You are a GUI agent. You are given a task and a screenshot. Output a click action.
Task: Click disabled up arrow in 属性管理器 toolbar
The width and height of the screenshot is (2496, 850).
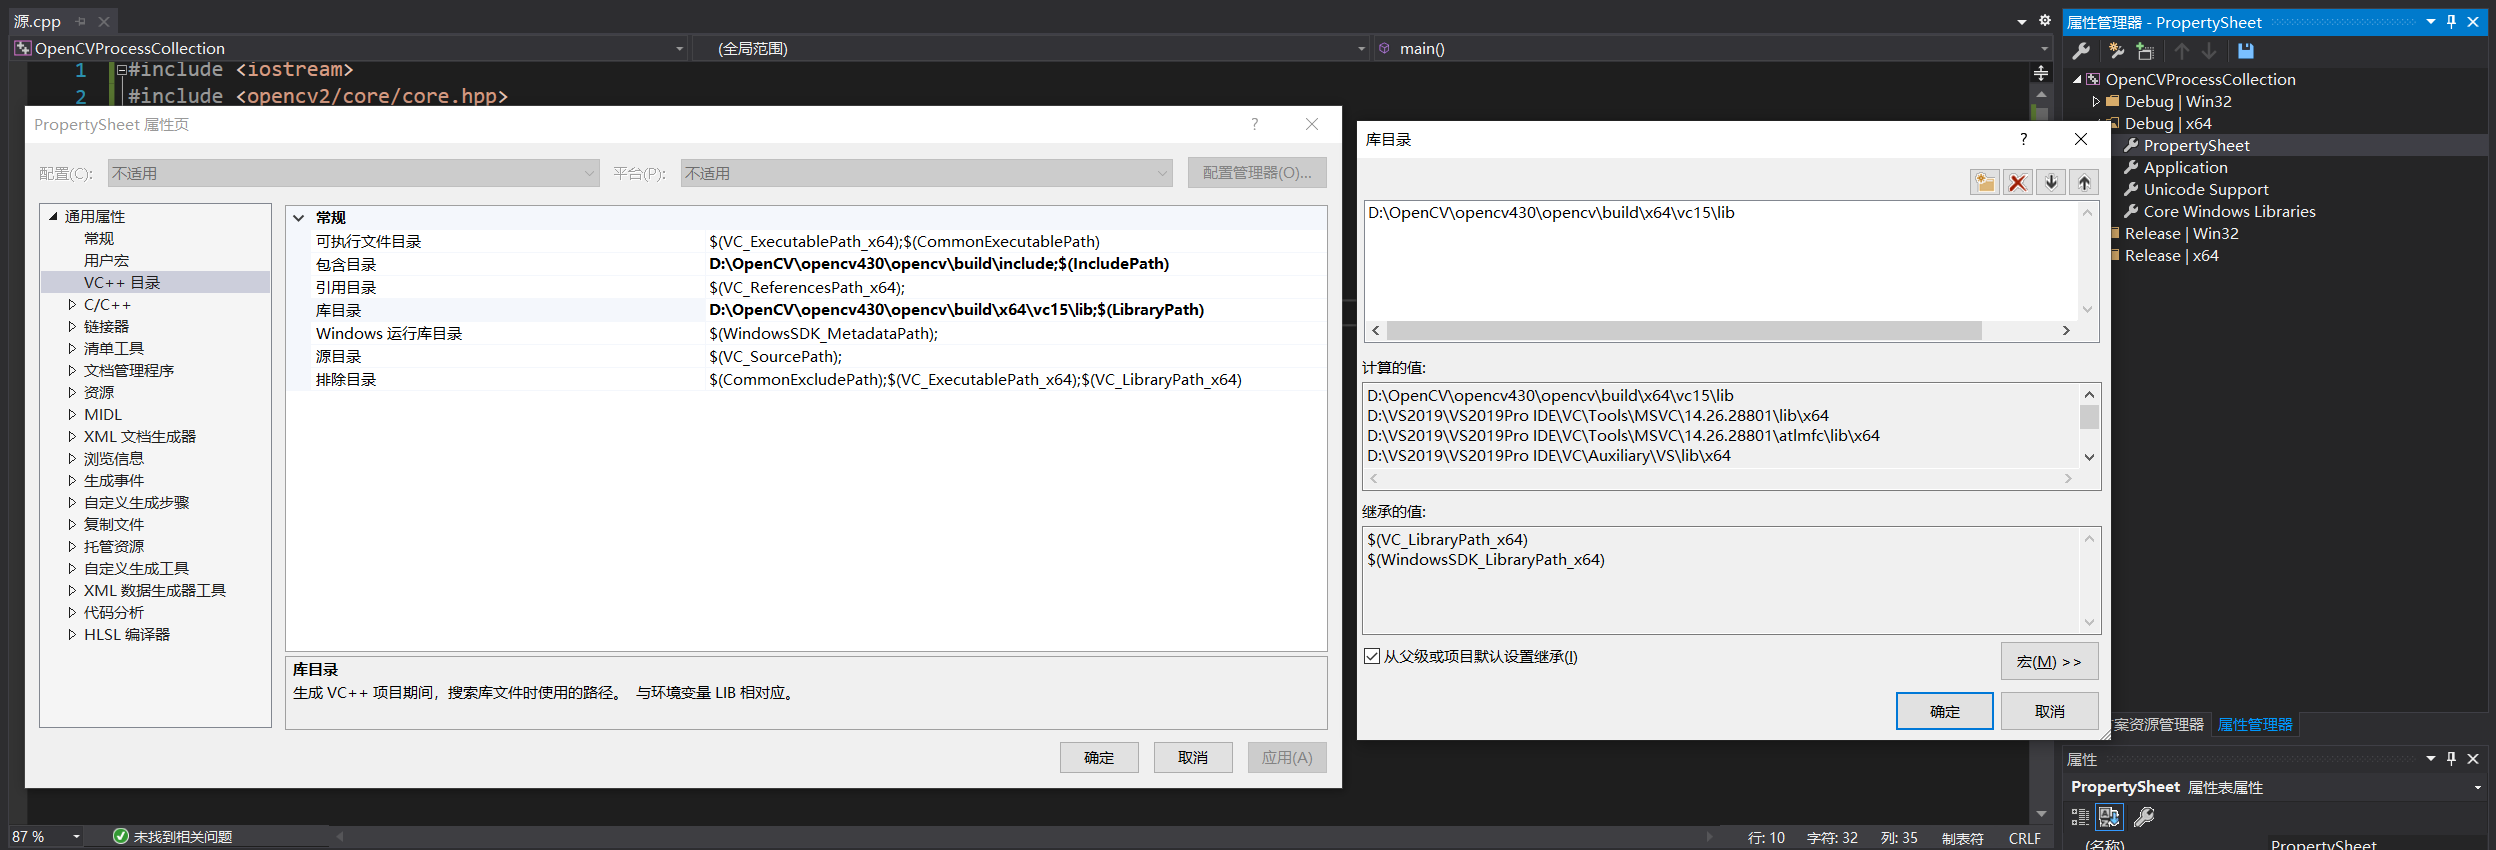click(x=2182, y=51)
